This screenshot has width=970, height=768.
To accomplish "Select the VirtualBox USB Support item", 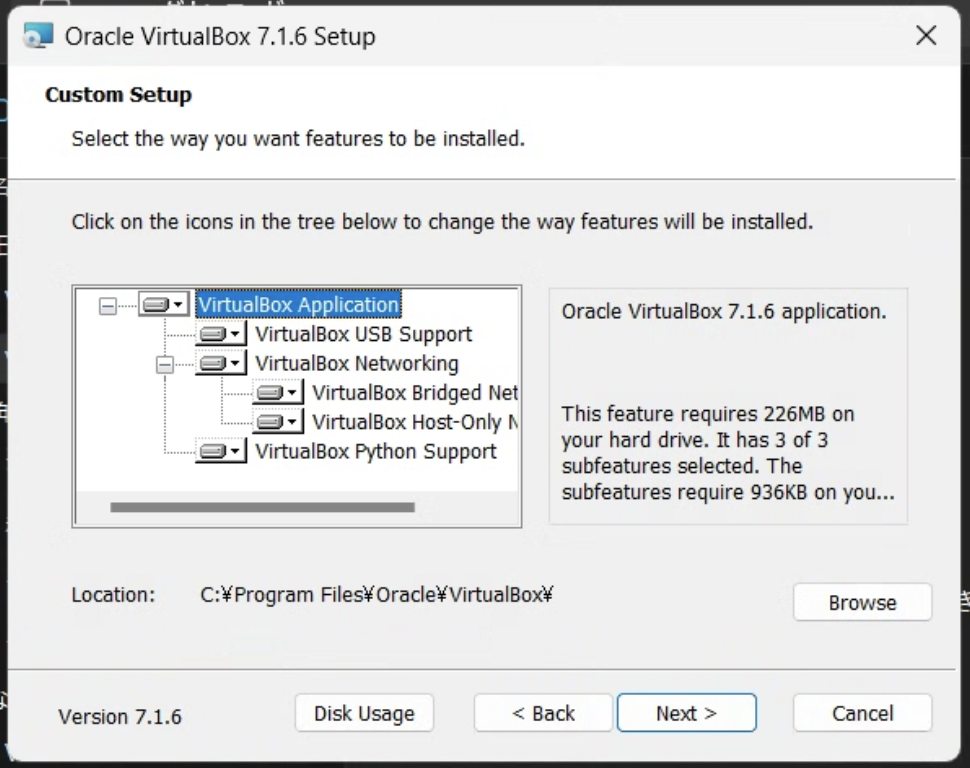I will point(363,334).
